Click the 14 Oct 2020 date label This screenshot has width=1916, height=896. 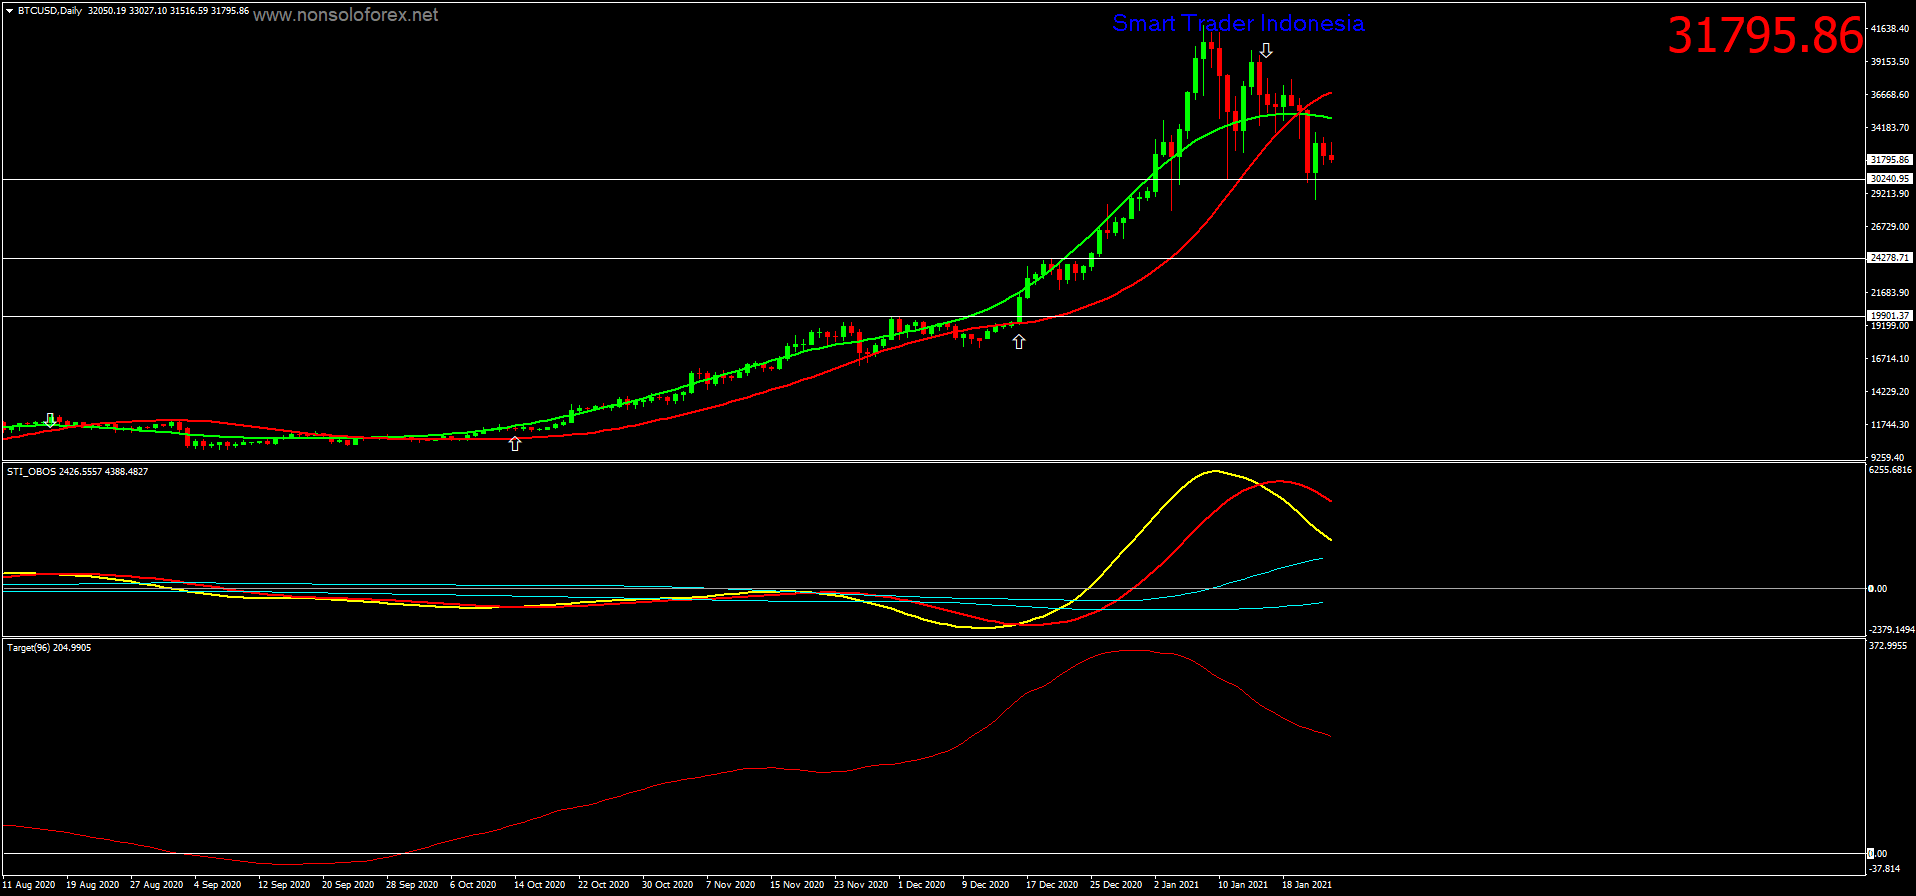coord(540,885)
